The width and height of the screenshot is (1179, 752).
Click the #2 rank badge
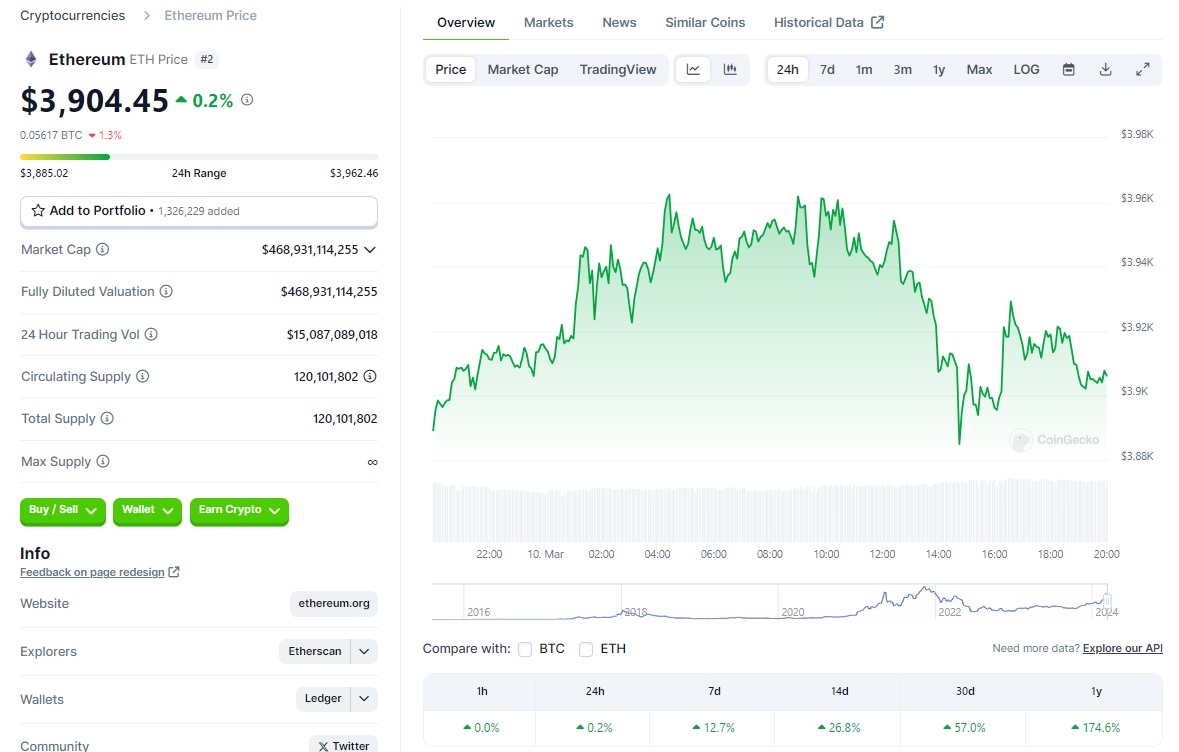click(207, 59)
